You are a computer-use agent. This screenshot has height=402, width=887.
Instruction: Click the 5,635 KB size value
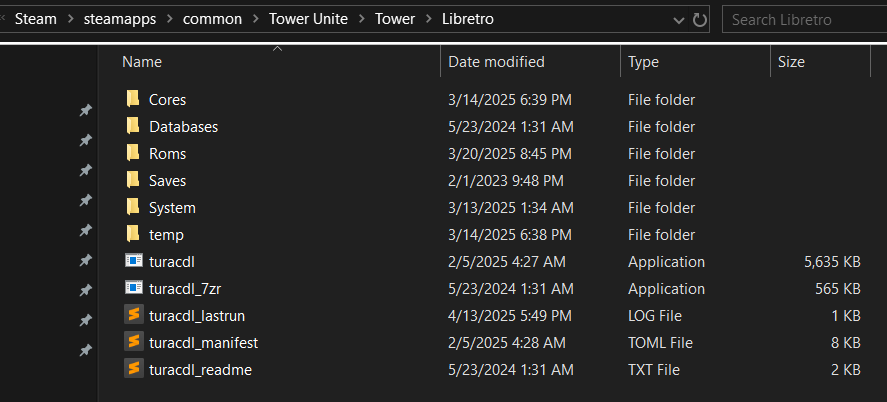(x=832, y=262)
